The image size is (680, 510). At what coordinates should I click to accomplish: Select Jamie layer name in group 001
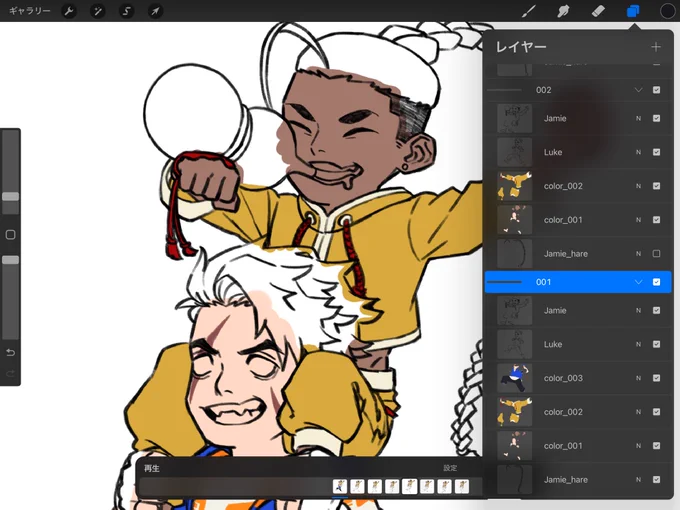[x=555, y=310]
